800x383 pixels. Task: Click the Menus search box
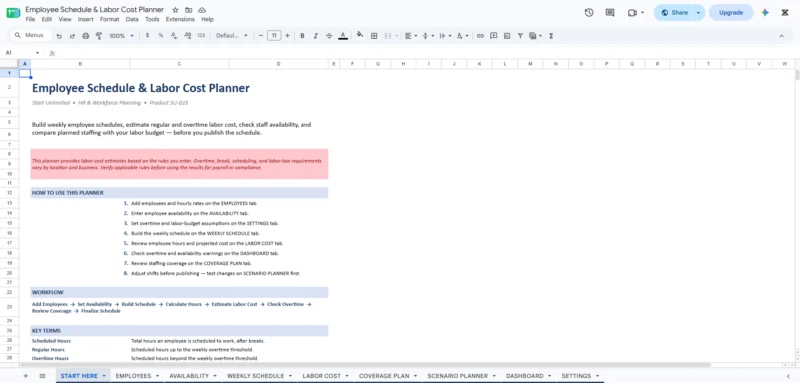(31, 36)
